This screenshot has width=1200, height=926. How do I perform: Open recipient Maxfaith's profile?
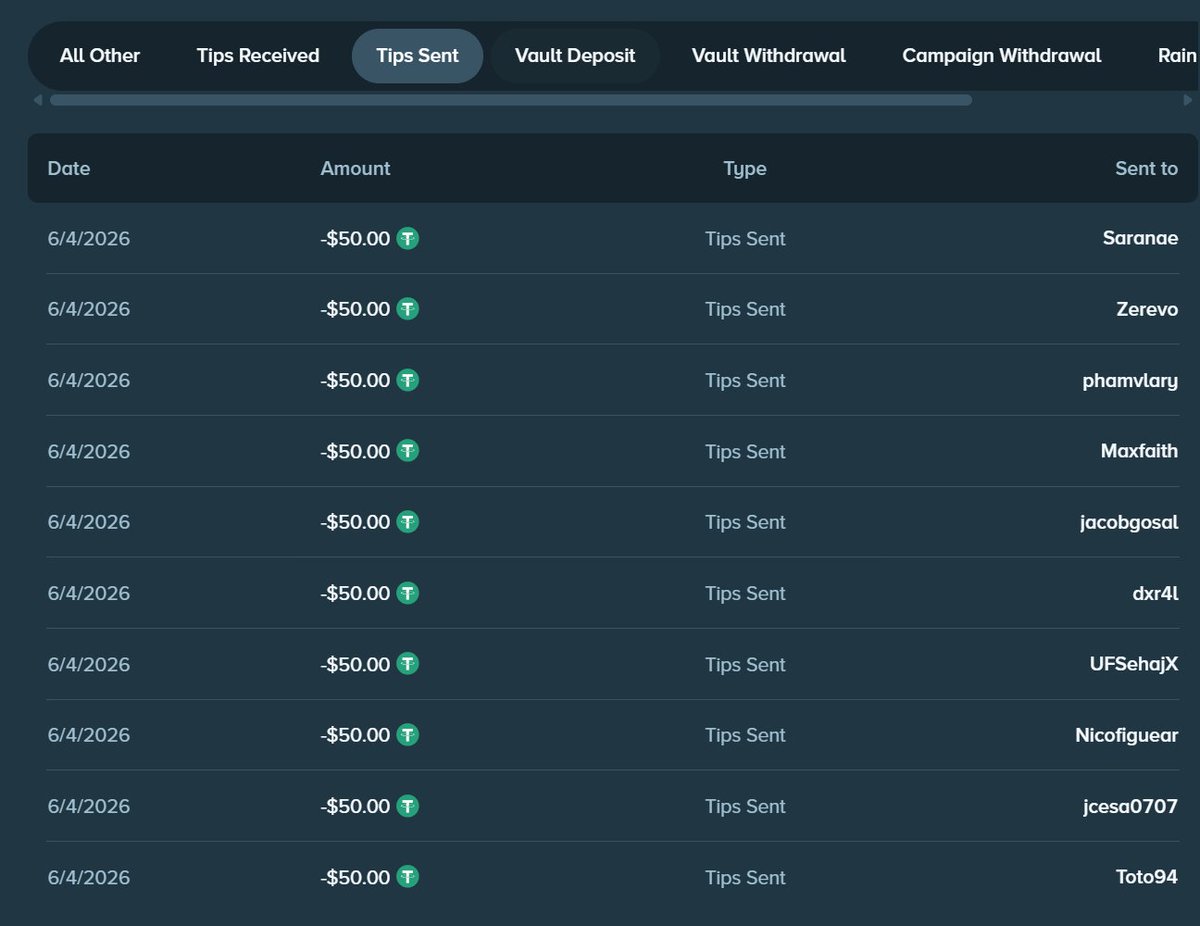tap(1139, 451)
